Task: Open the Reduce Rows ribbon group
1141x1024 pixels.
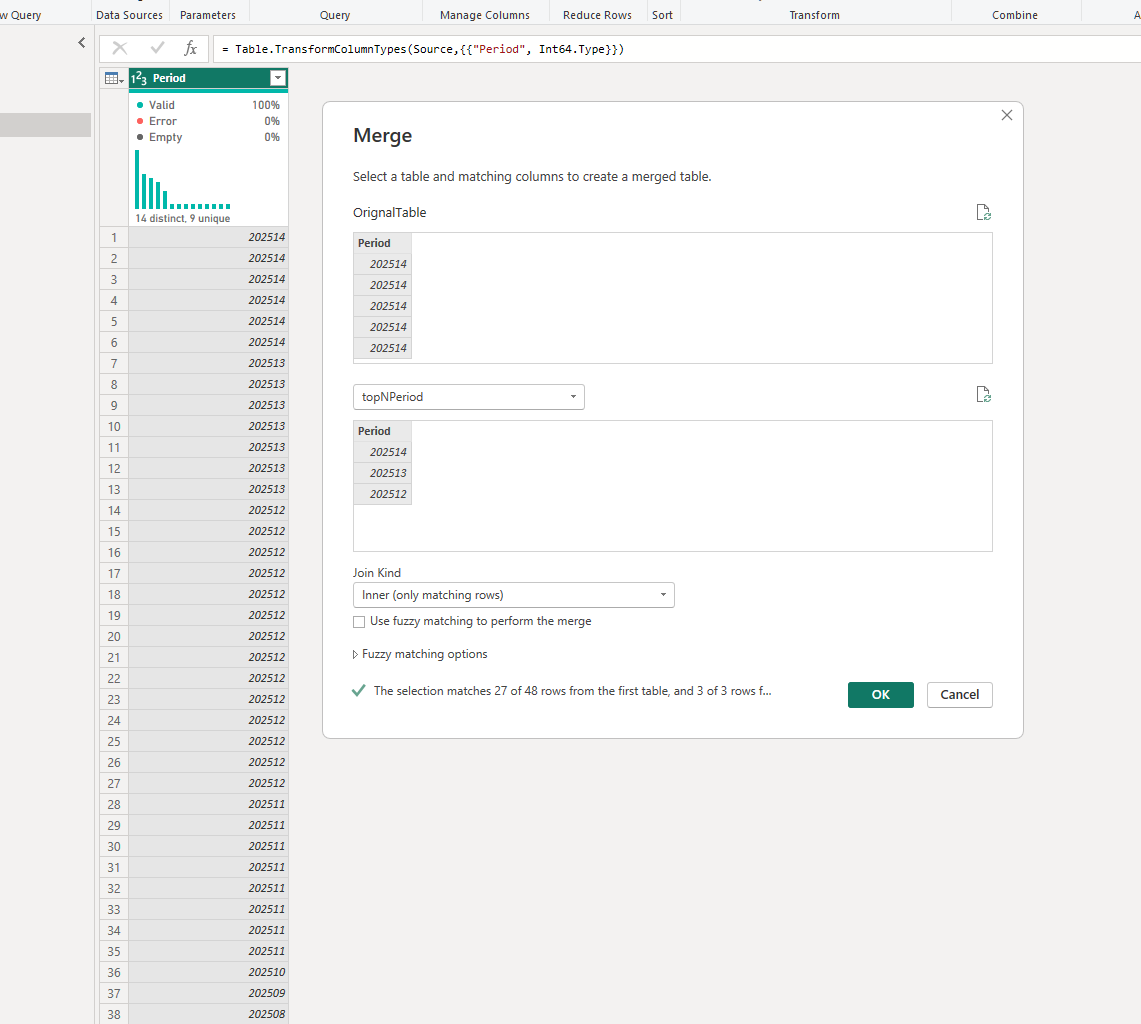Action: [x=597, y=15]
